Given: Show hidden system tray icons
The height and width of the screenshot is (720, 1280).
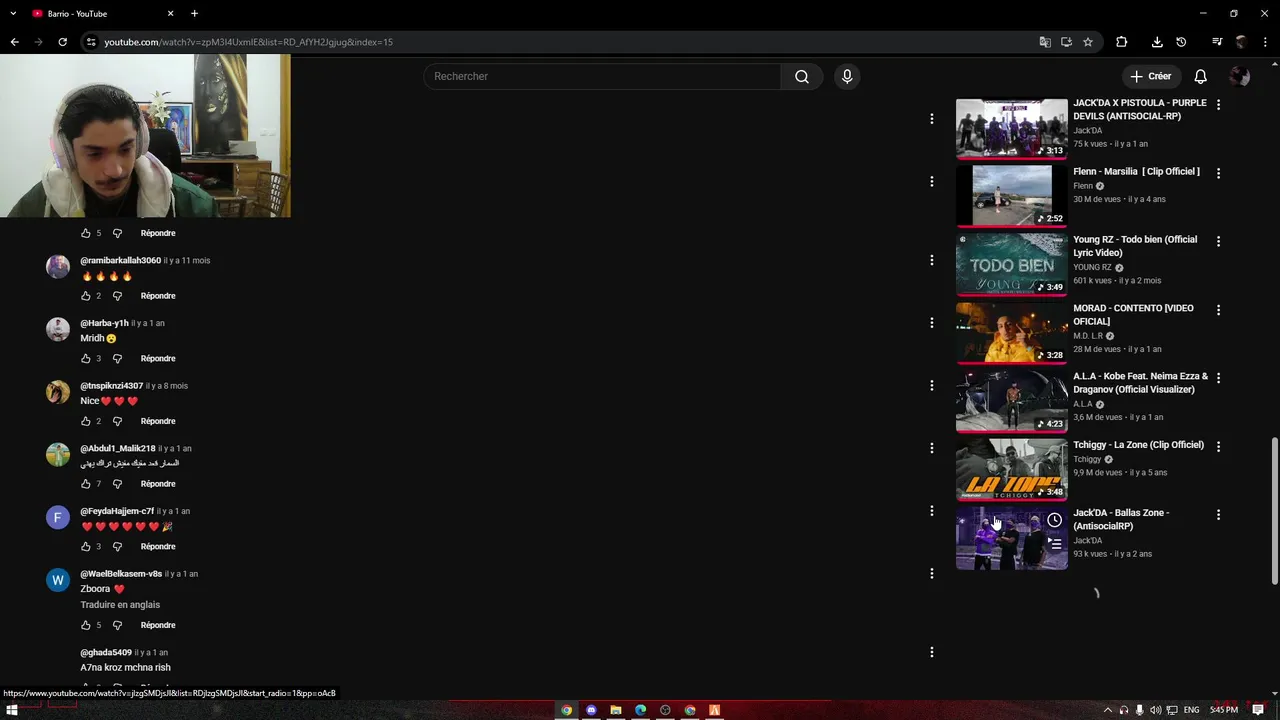Looking at the screenshot, I should coord(1107,710).
